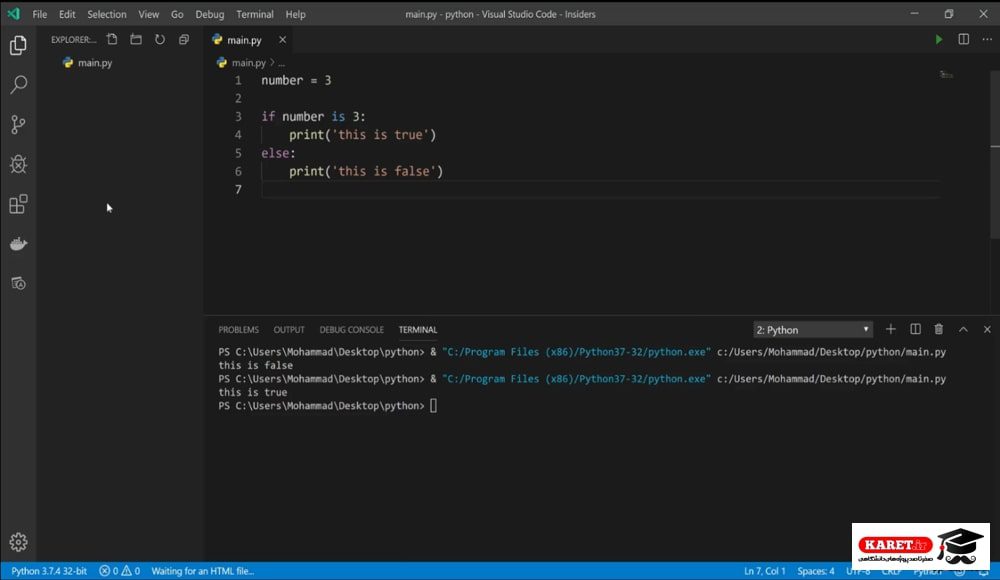Split the editor to the right
The width and height of the screenshot is (1000, 580).
click(964, 40)
